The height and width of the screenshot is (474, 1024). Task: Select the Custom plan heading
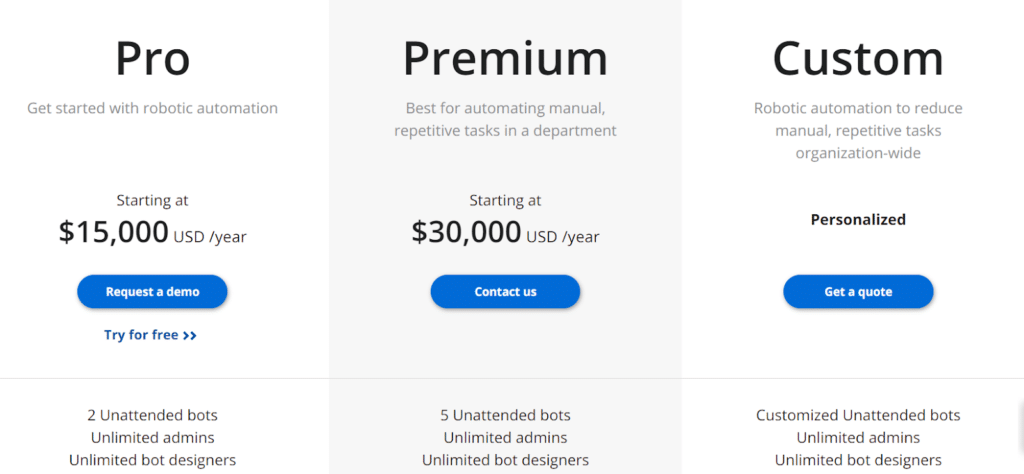(858, 58)
